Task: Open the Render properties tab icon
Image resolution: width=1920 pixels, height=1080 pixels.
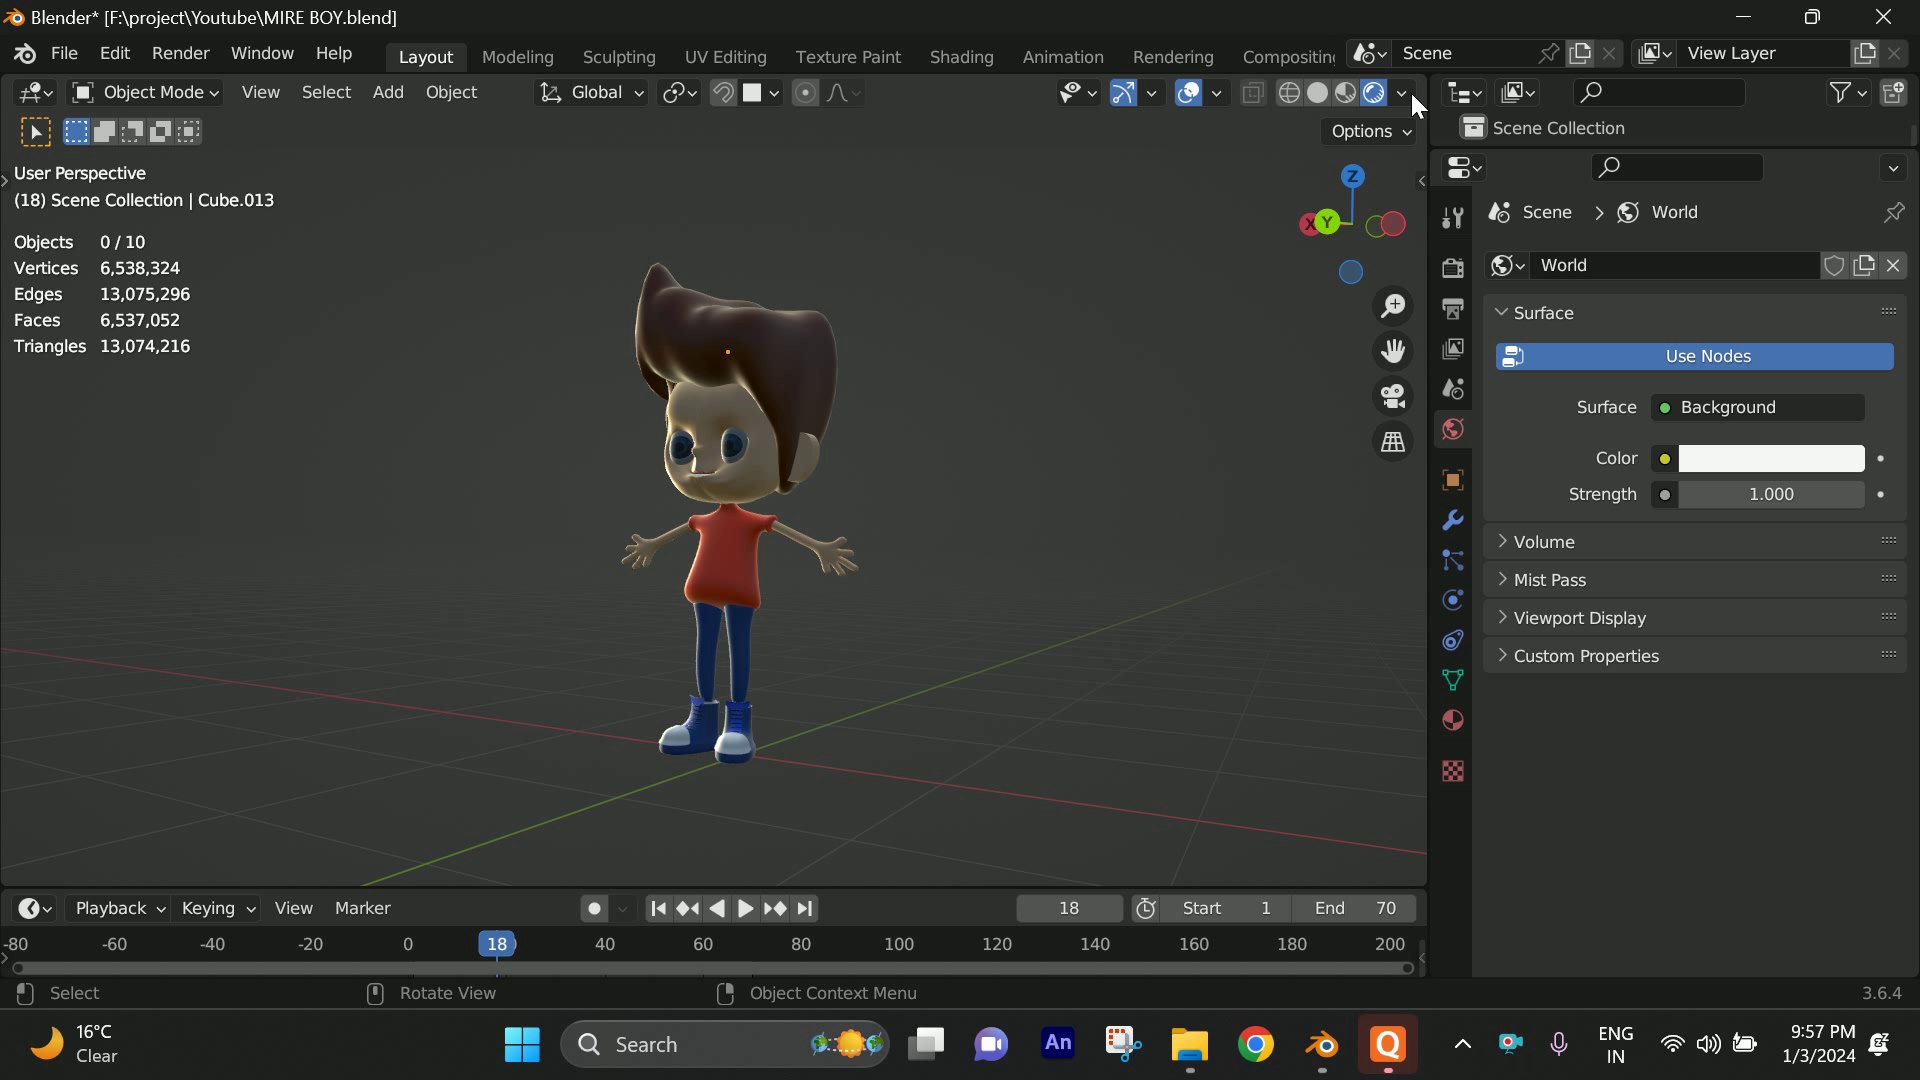Action: [1453, 267]
